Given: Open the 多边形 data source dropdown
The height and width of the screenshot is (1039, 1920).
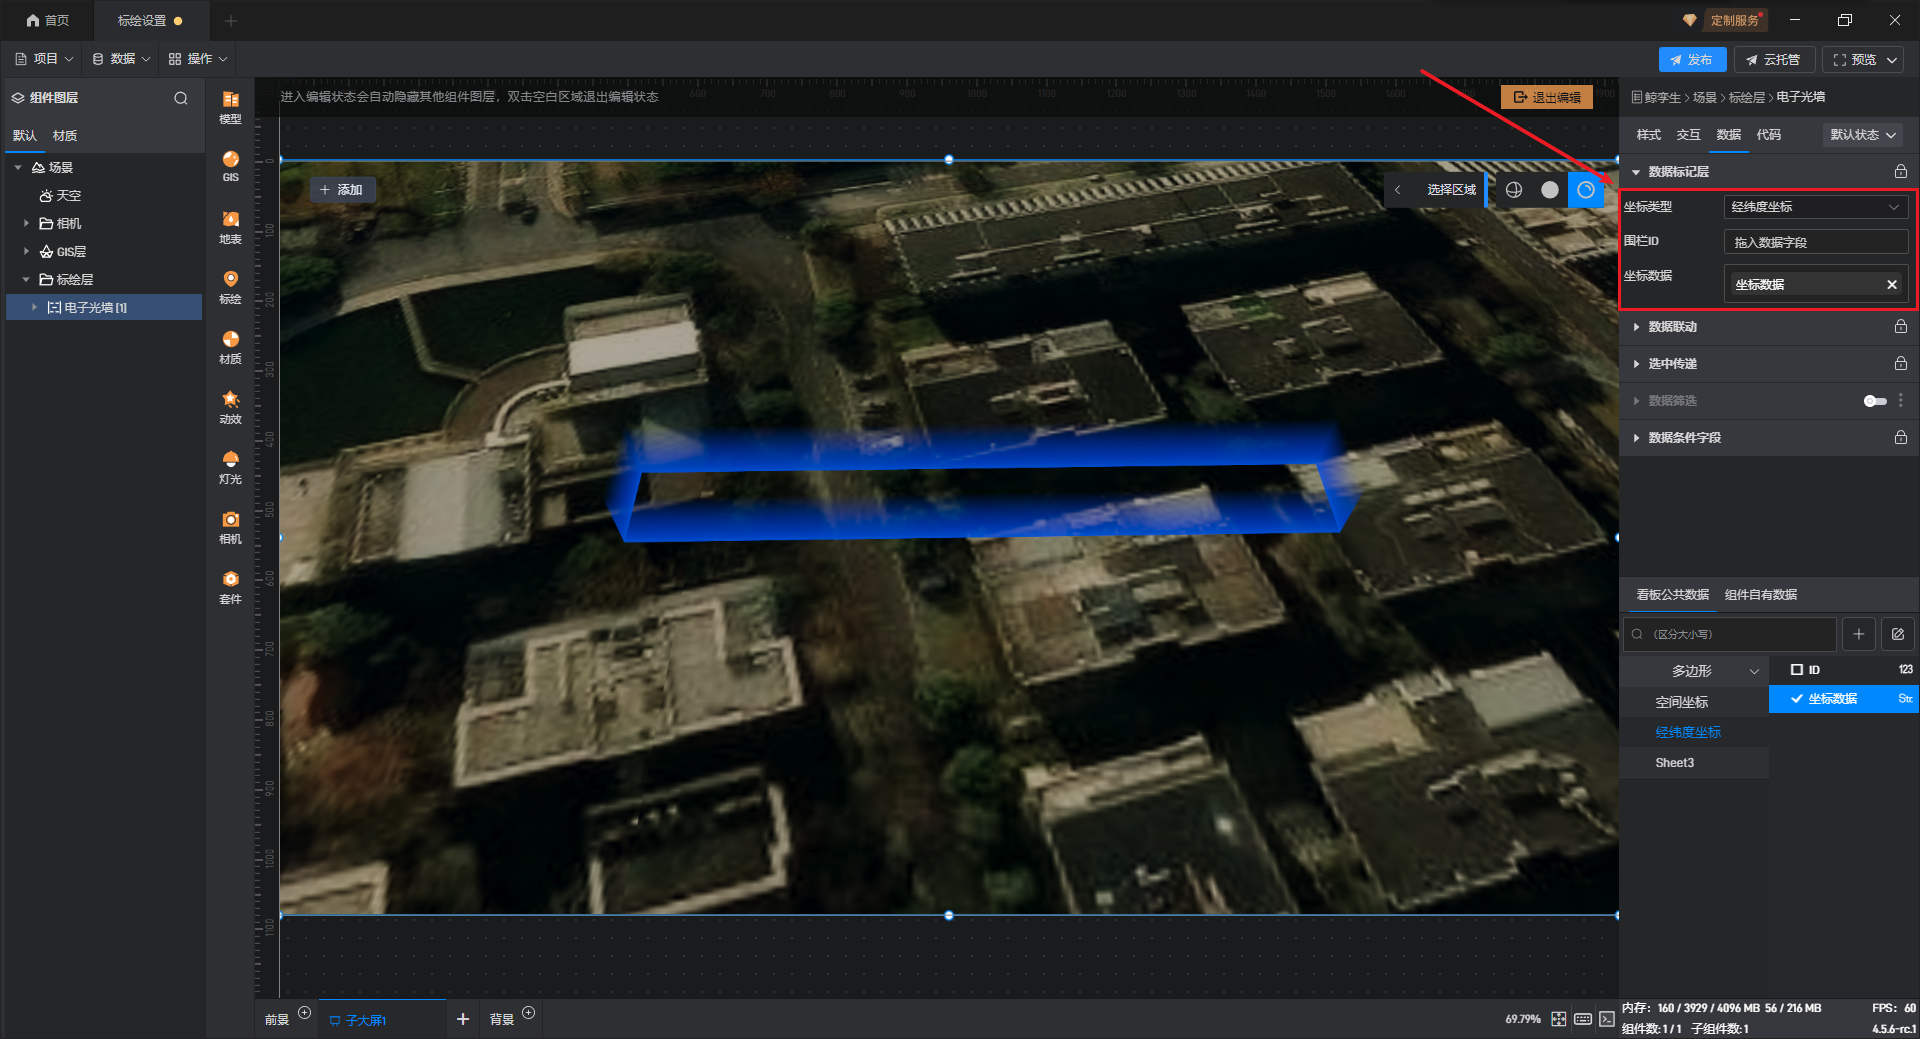Looking at the screenshot, I should click(x=1695, y=671).
